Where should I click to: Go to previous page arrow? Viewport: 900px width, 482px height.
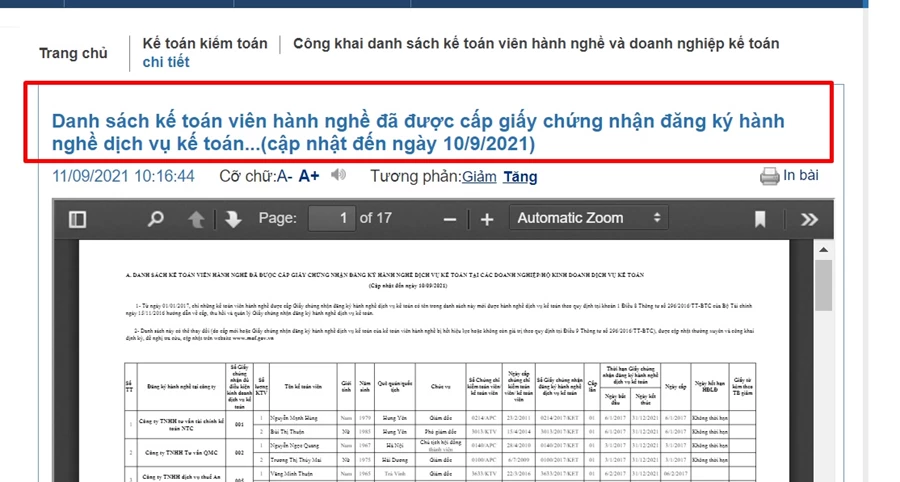pyautogui.click(x=196, y=219)
